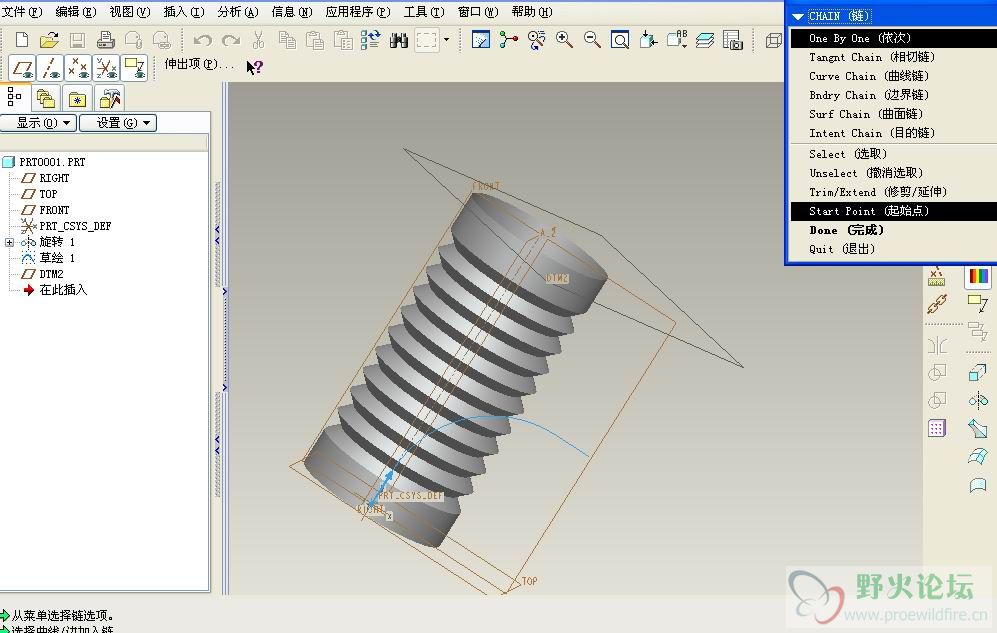The height and width of the screenshot is (633, 997).
Task: Click Done (完成) in CHAIN menu
Action: [x=846, y=230]
